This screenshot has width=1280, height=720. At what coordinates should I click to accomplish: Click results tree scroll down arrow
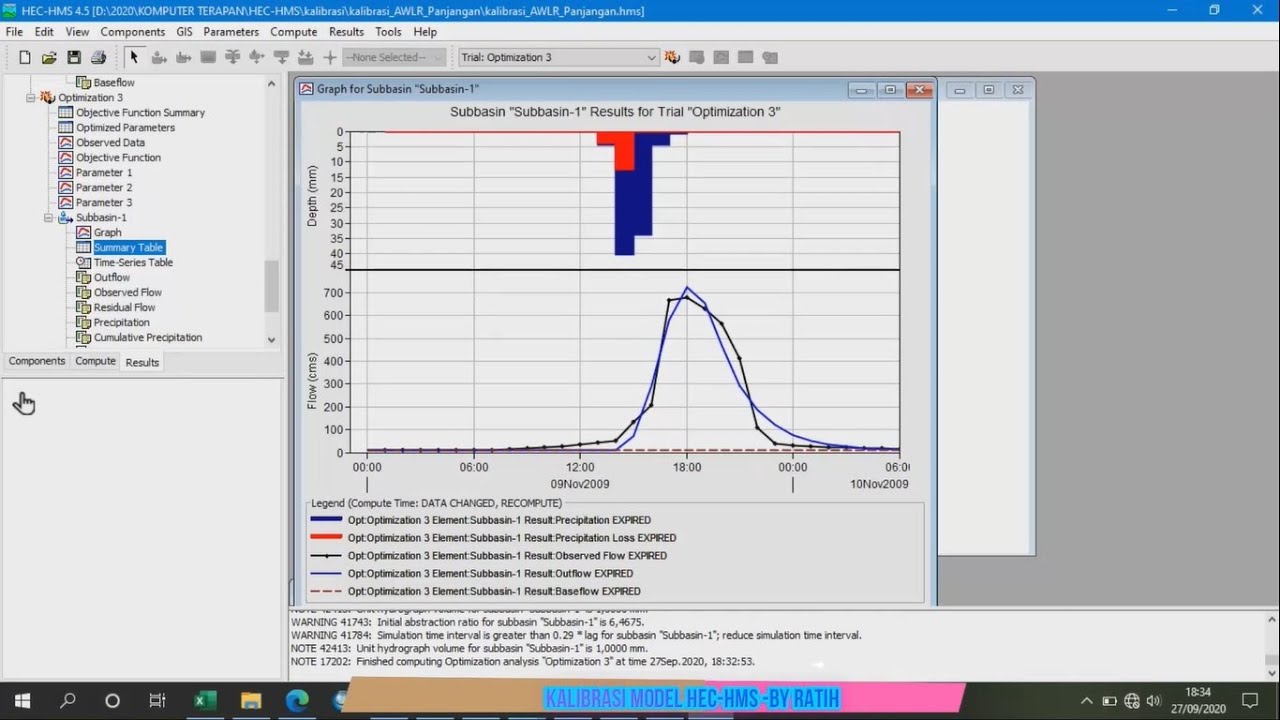coord(271,340)
